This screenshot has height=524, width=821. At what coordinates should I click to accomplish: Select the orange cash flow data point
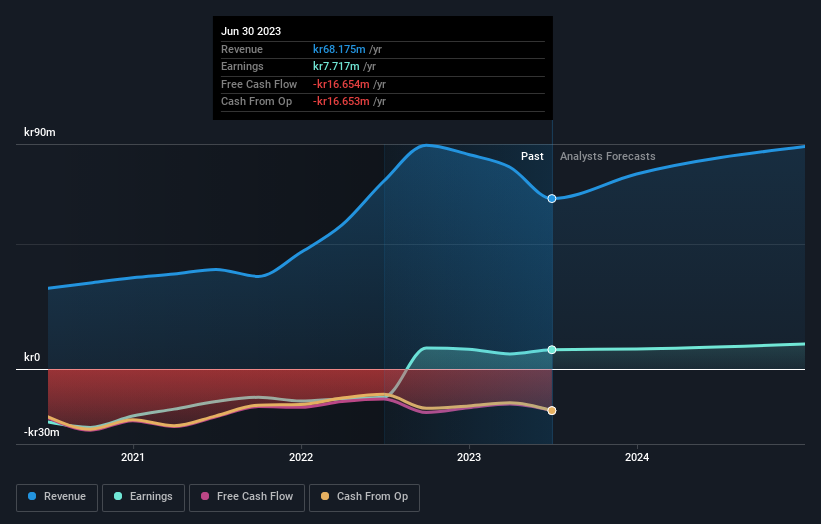coord(552,411)
